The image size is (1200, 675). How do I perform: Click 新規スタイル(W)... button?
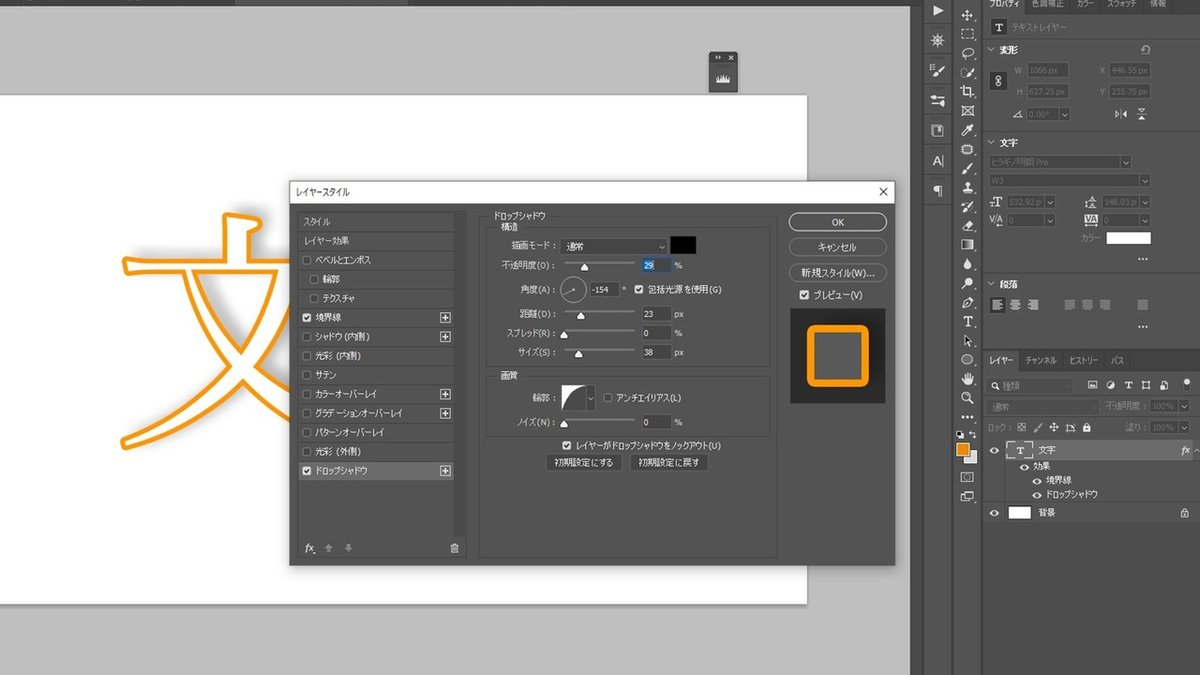click(x=837, y=272)
